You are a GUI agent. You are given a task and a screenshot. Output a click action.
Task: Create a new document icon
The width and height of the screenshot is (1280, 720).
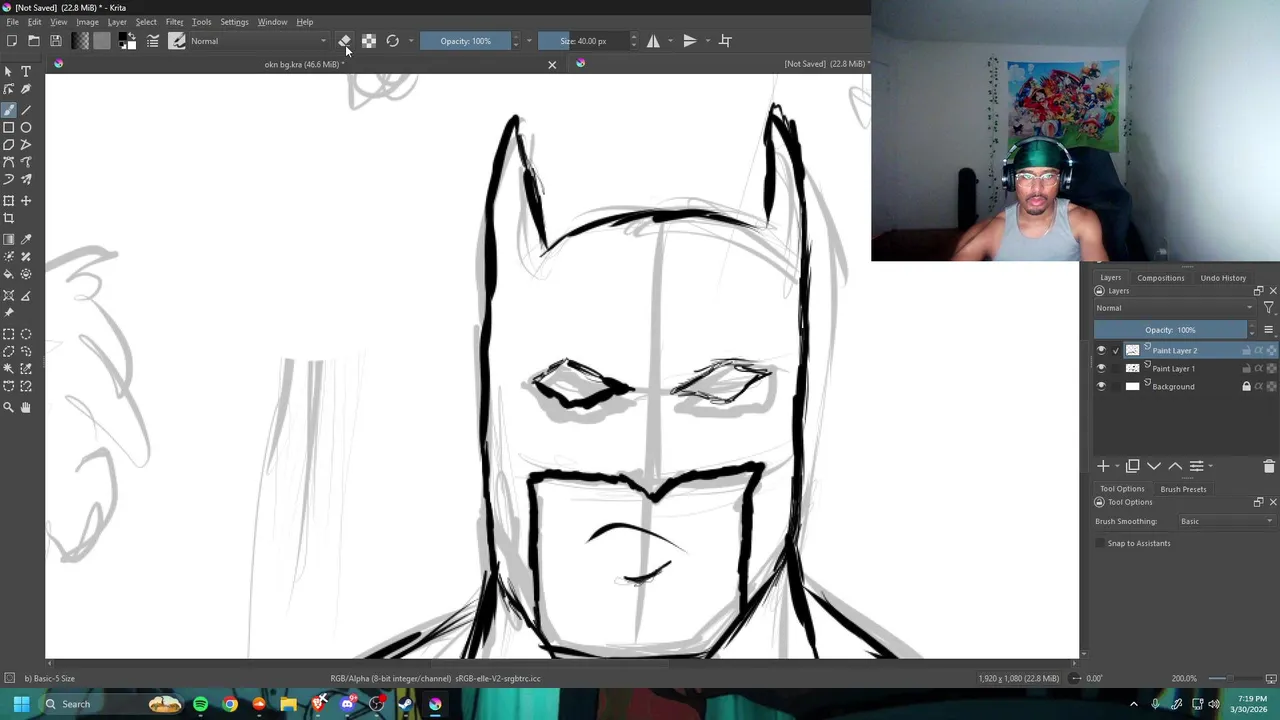(11, 41)
